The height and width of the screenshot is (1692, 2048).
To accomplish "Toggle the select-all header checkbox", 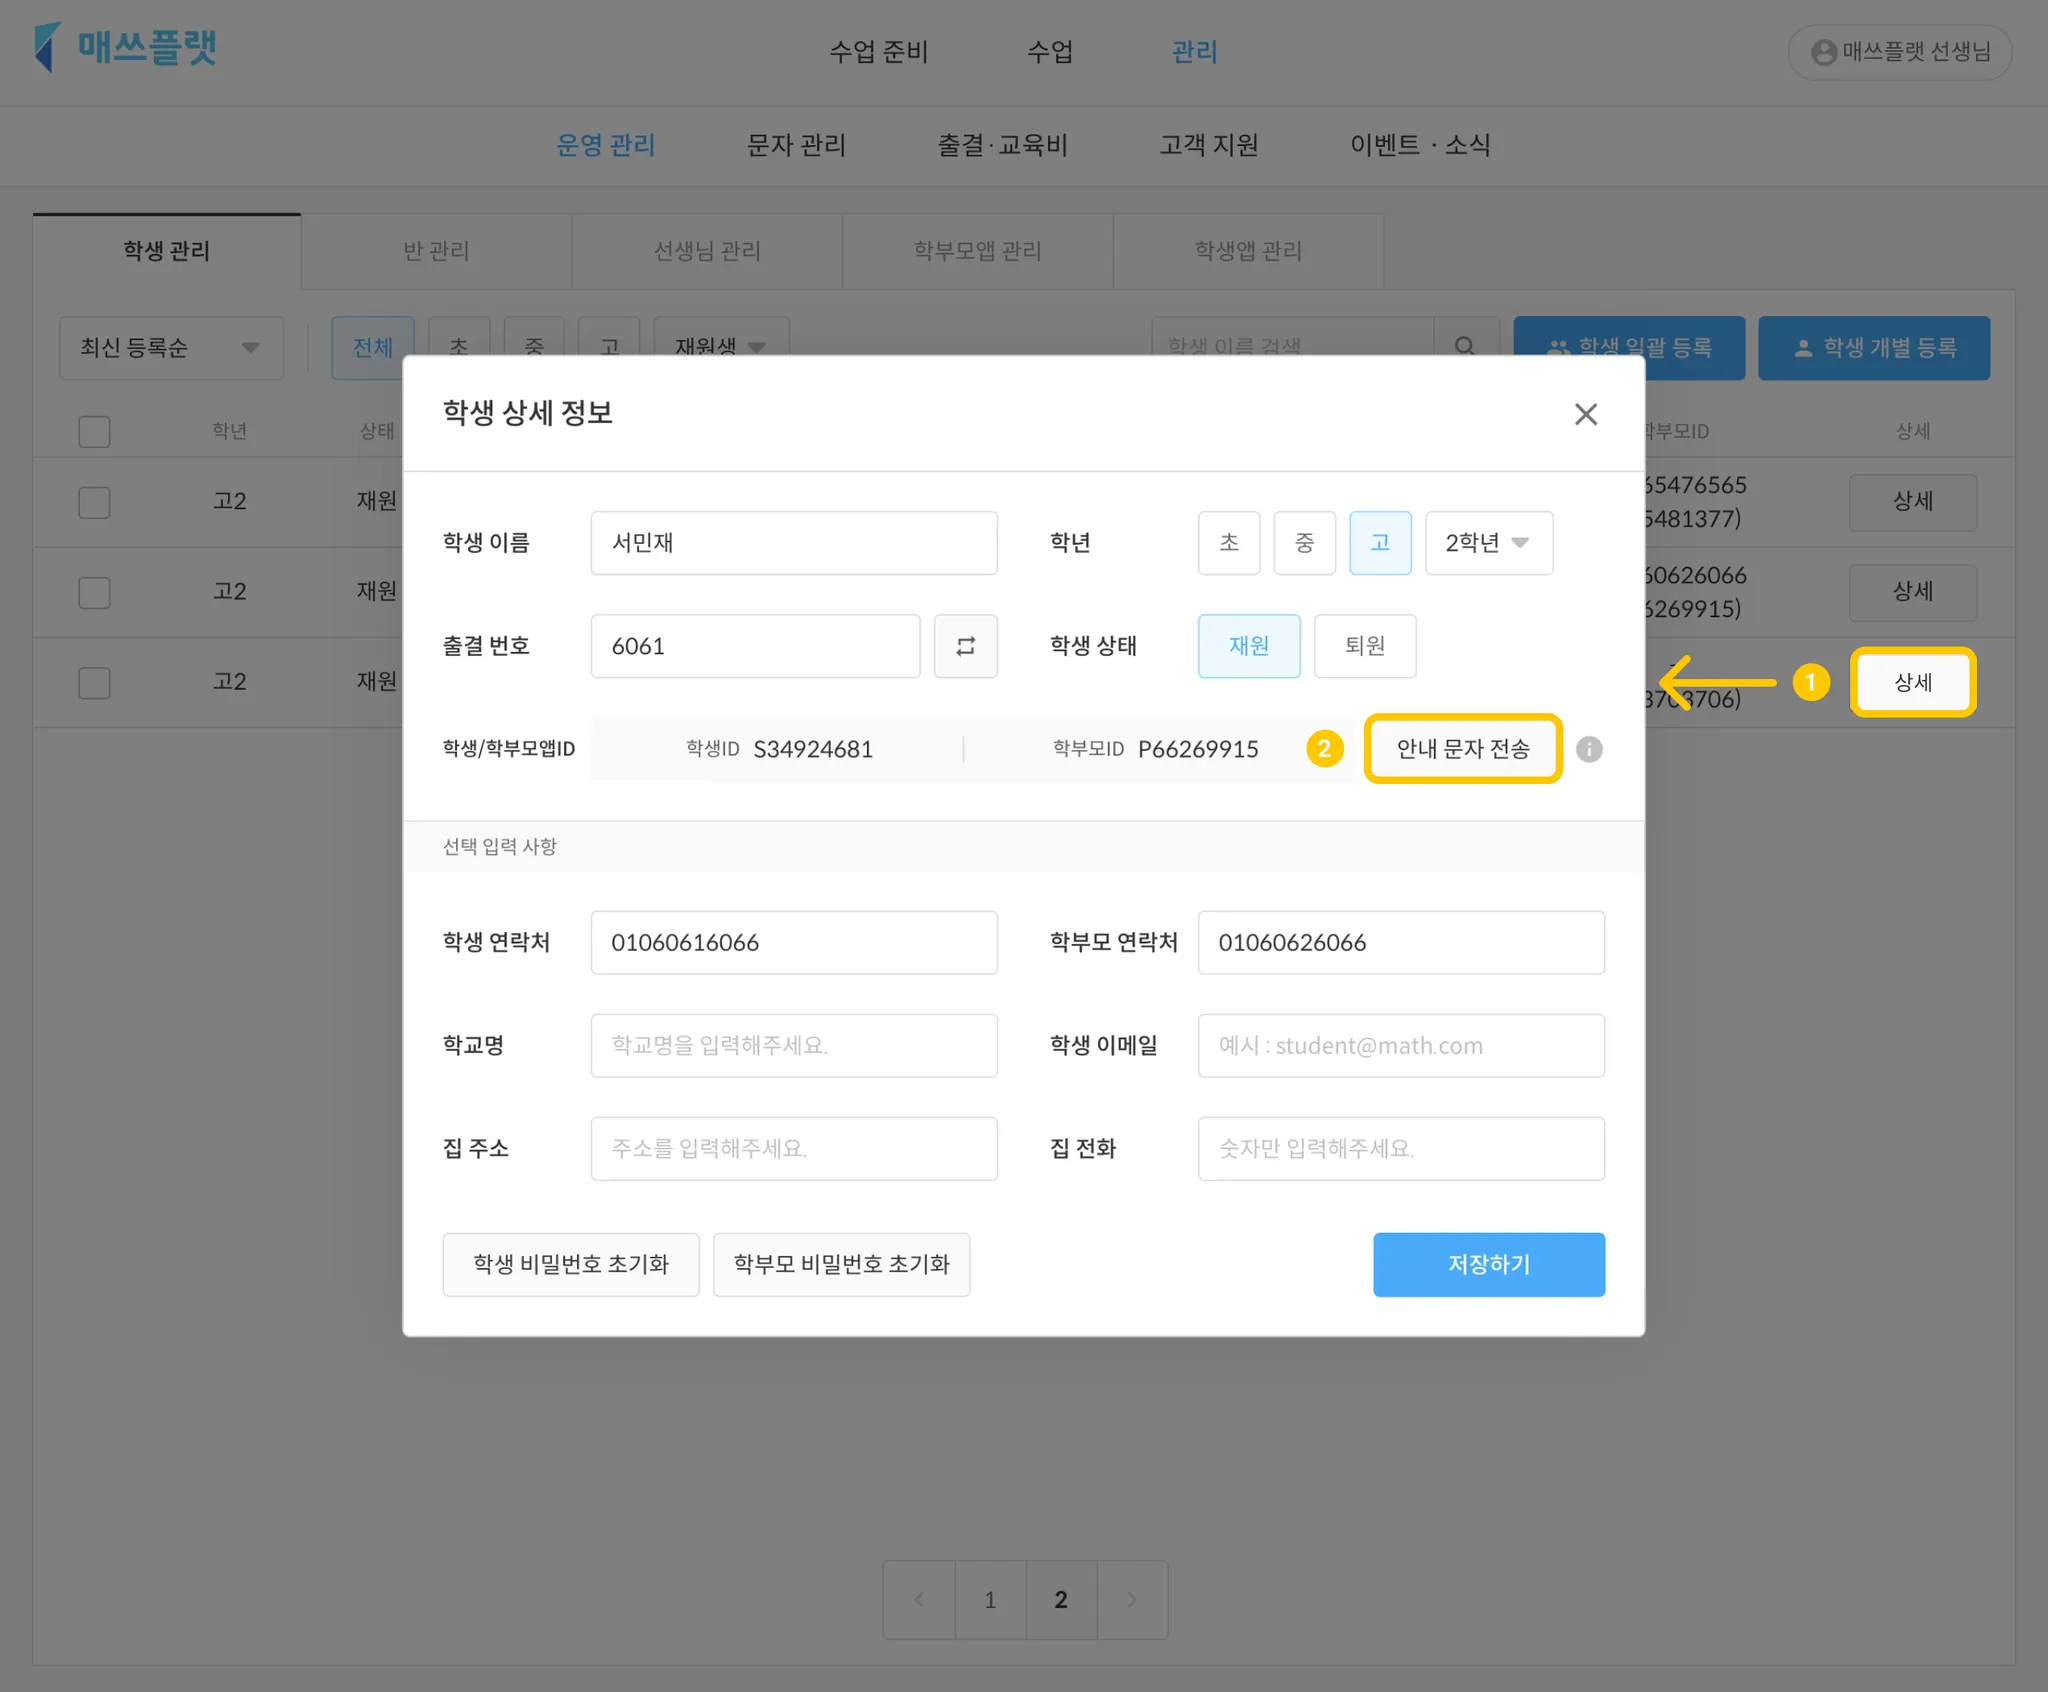I will click(x=94, y=432).
